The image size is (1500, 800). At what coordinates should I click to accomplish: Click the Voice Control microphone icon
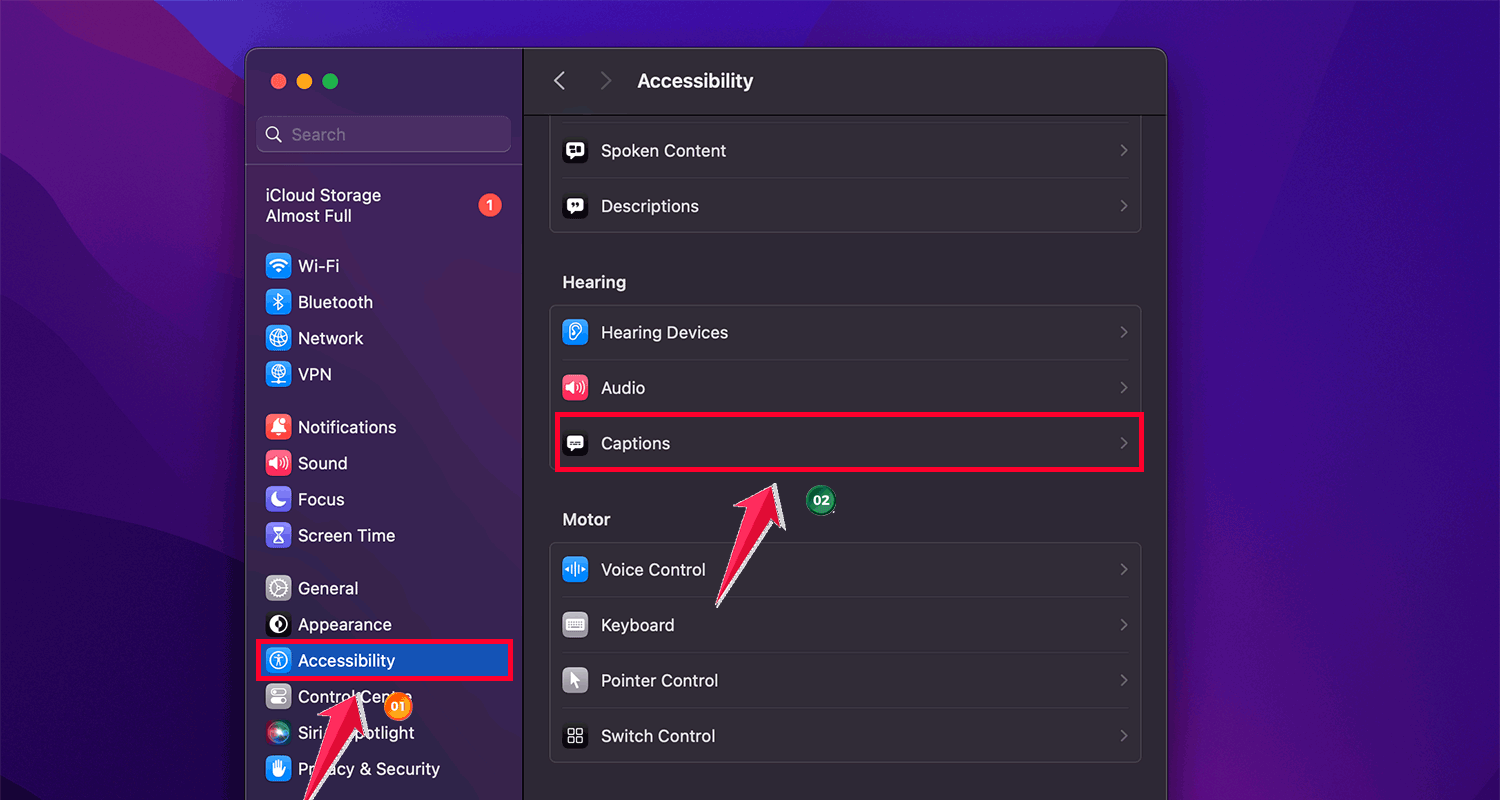tap(575, 569)
